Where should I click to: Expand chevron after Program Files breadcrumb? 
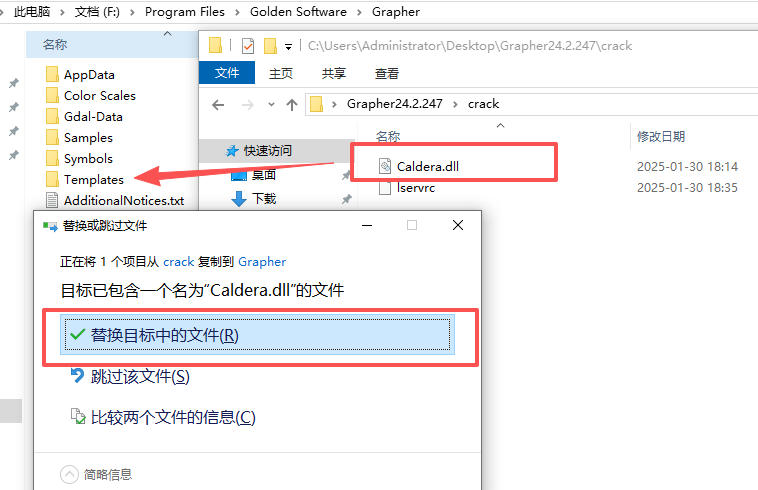237,13
